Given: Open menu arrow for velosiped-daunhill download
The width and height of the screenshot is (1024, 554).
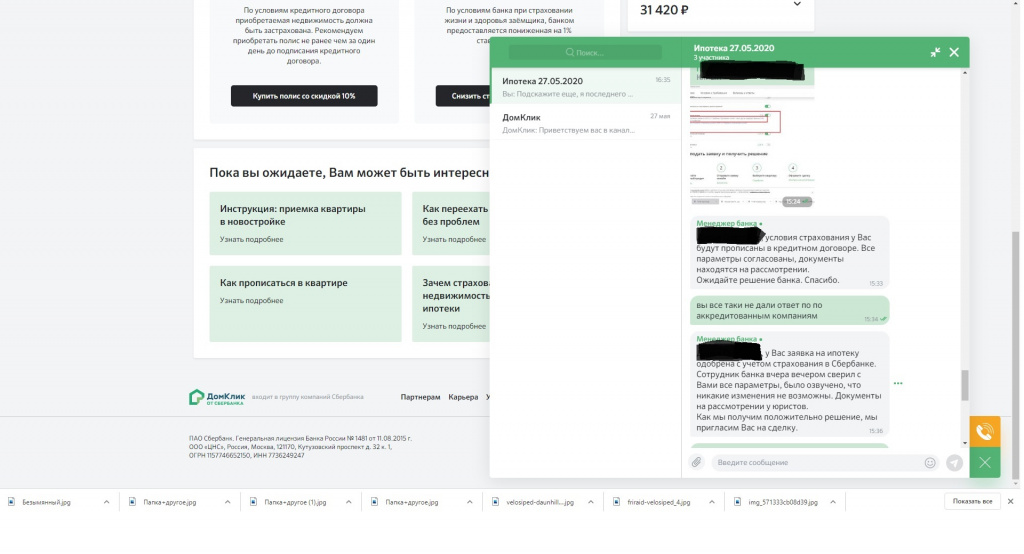Looking at the screenshot, I should point(590,502).
